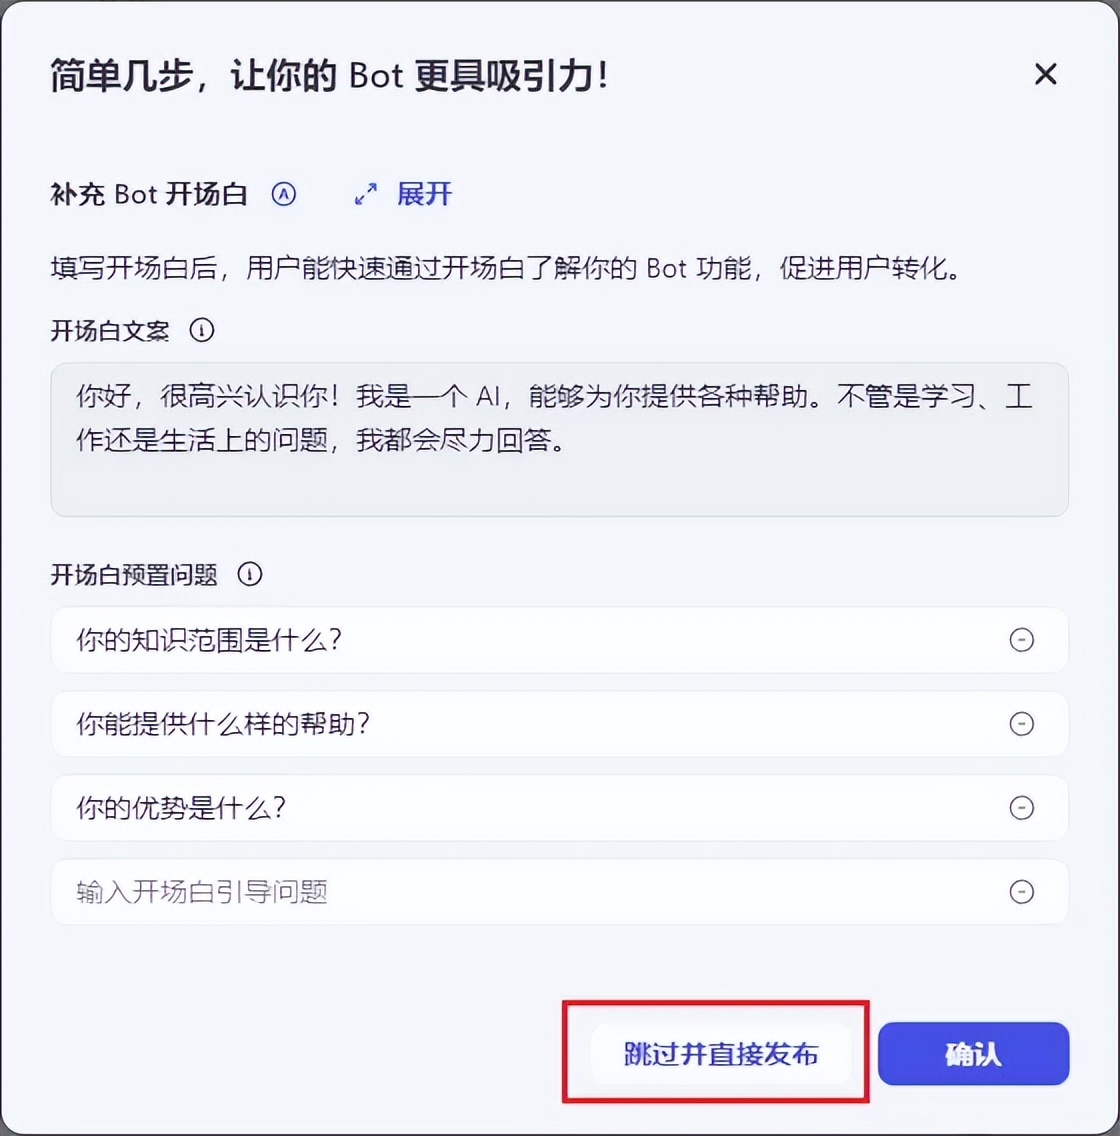The width and height of the screenshot is (1120, 1136).
Task: Click the 开场白预置问题 label text
Action: 134,574
